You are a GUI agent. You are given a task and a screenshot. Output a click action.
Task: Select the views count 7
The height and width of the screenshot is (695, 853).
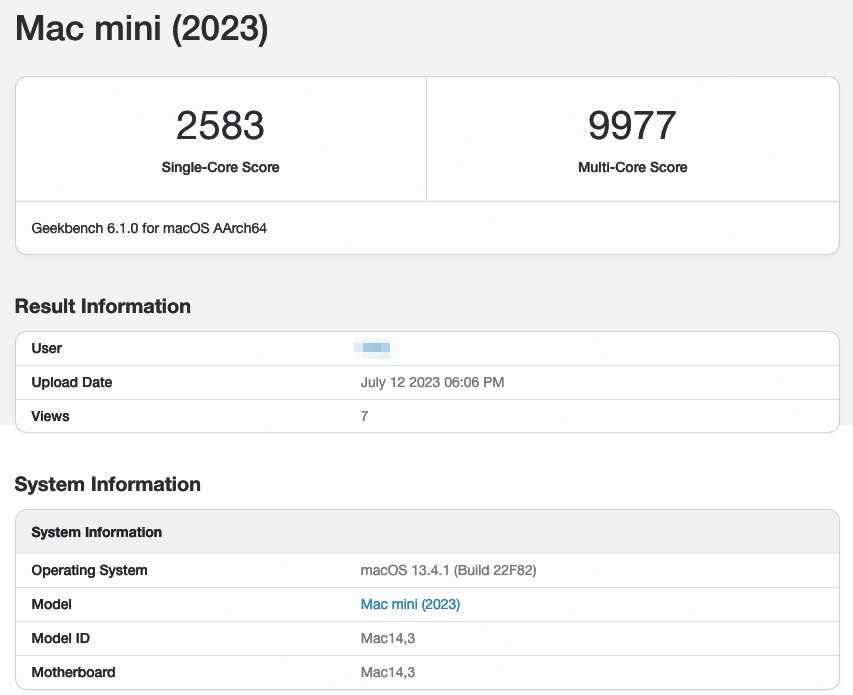point(364,416)
